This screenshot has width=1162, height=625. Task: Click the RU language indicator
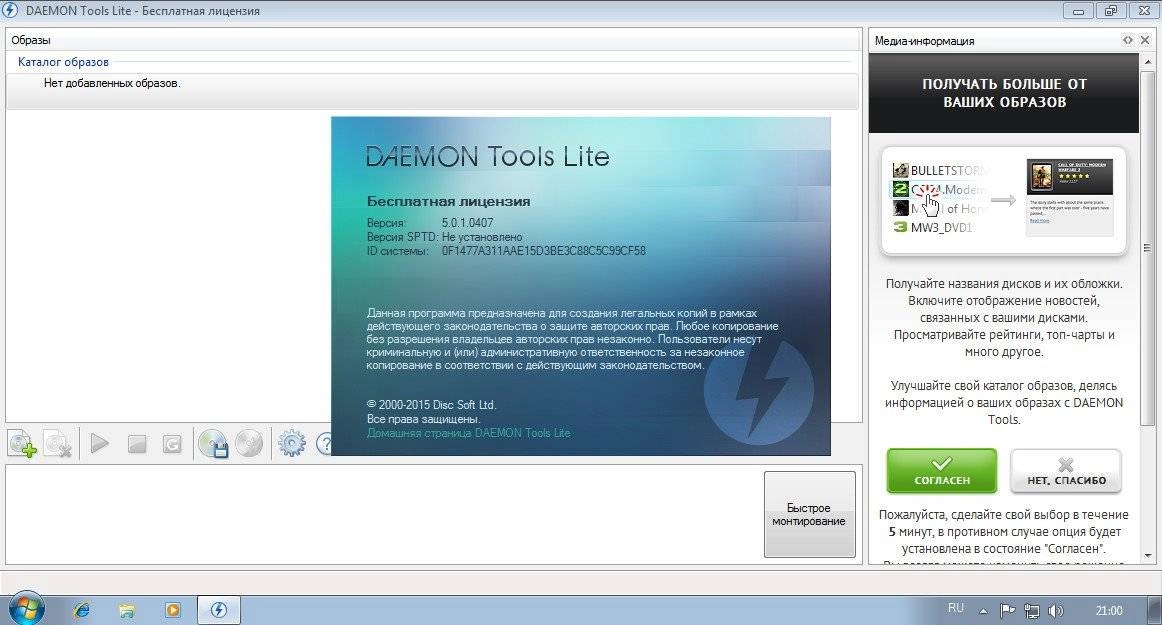[956, 608]
